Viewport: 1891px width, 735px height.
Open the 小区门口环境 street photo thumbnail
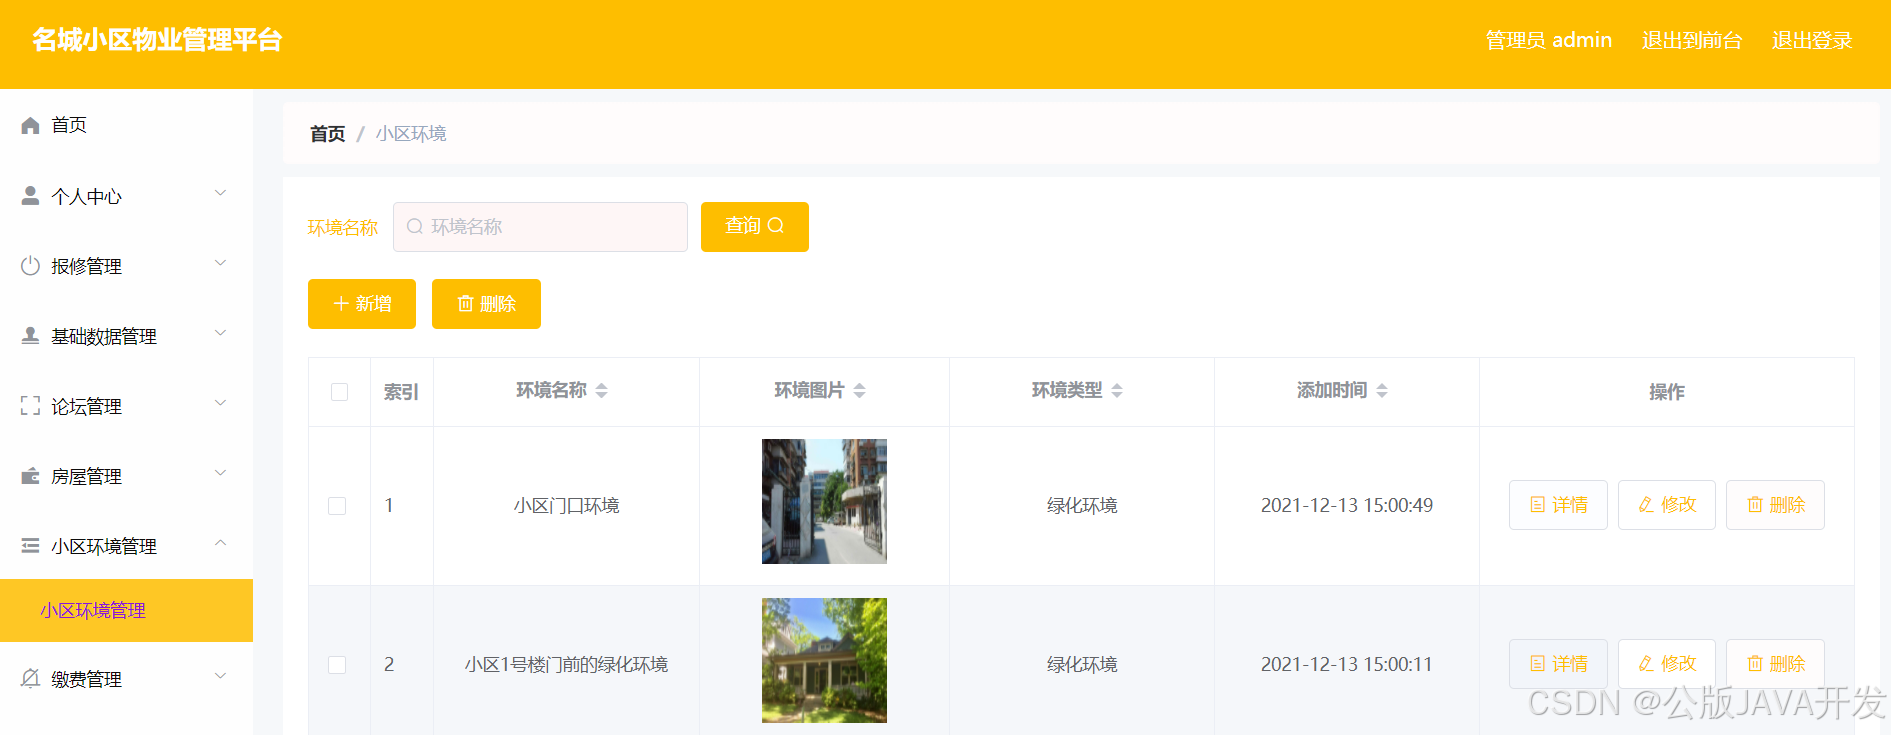pyautogui.click(x=824, y=501)
